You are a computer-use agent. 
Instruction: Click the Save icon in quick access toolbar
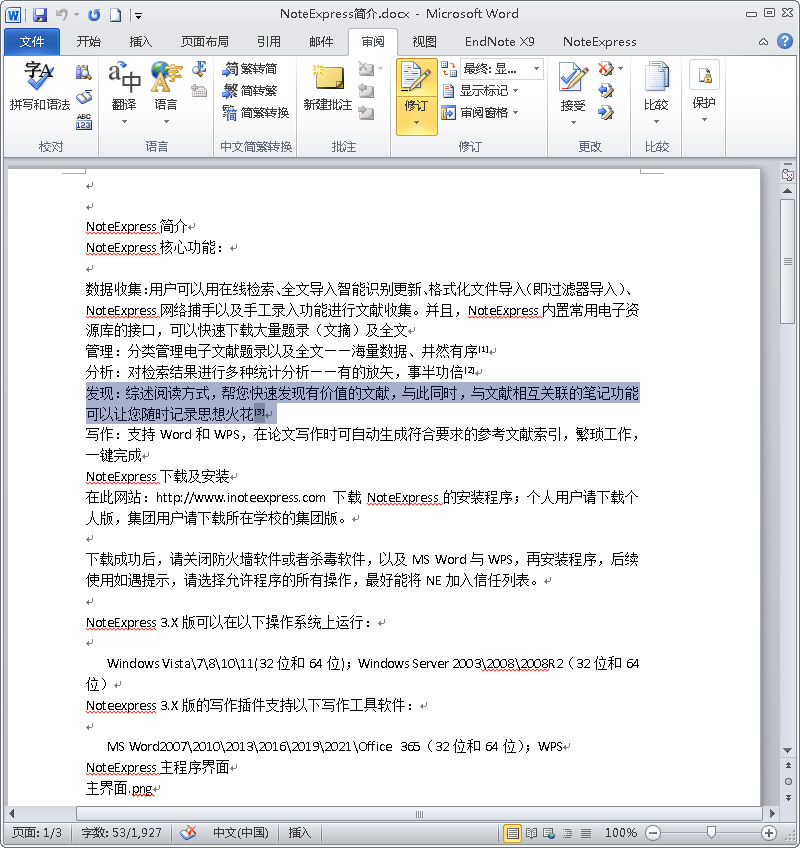coord(39,15)
